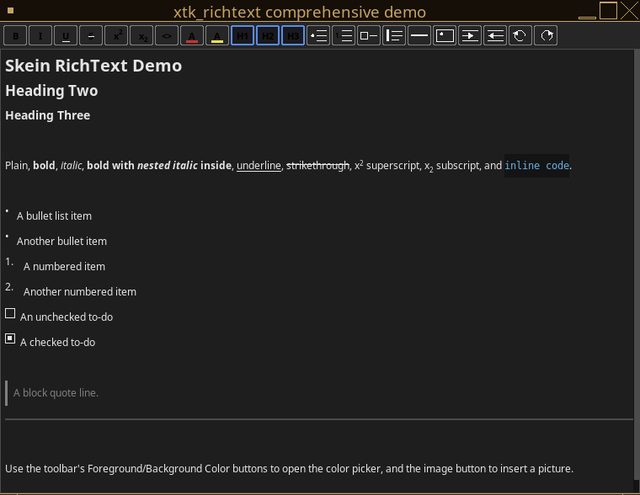Click the vertical scrollbar of the editor
The width and height of the screenshot is (640, 495).
(x=636, y=271)
